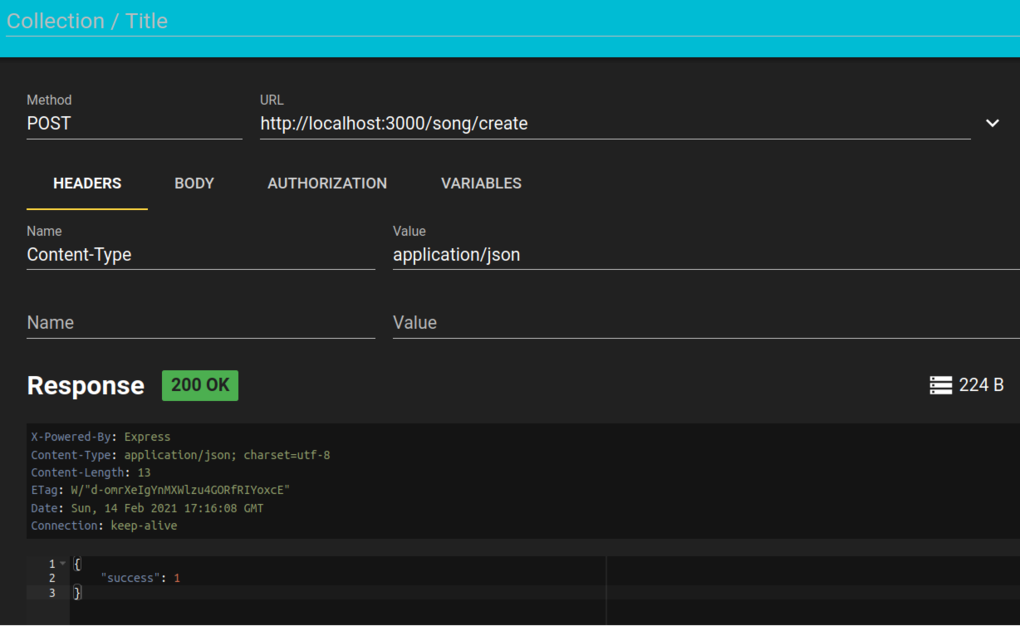The height and width of the screenshot is (626, 1020).
Task: Collapse the JSON fold arrow on line 1
Action: pyautogui.click(x=62, y=564)
